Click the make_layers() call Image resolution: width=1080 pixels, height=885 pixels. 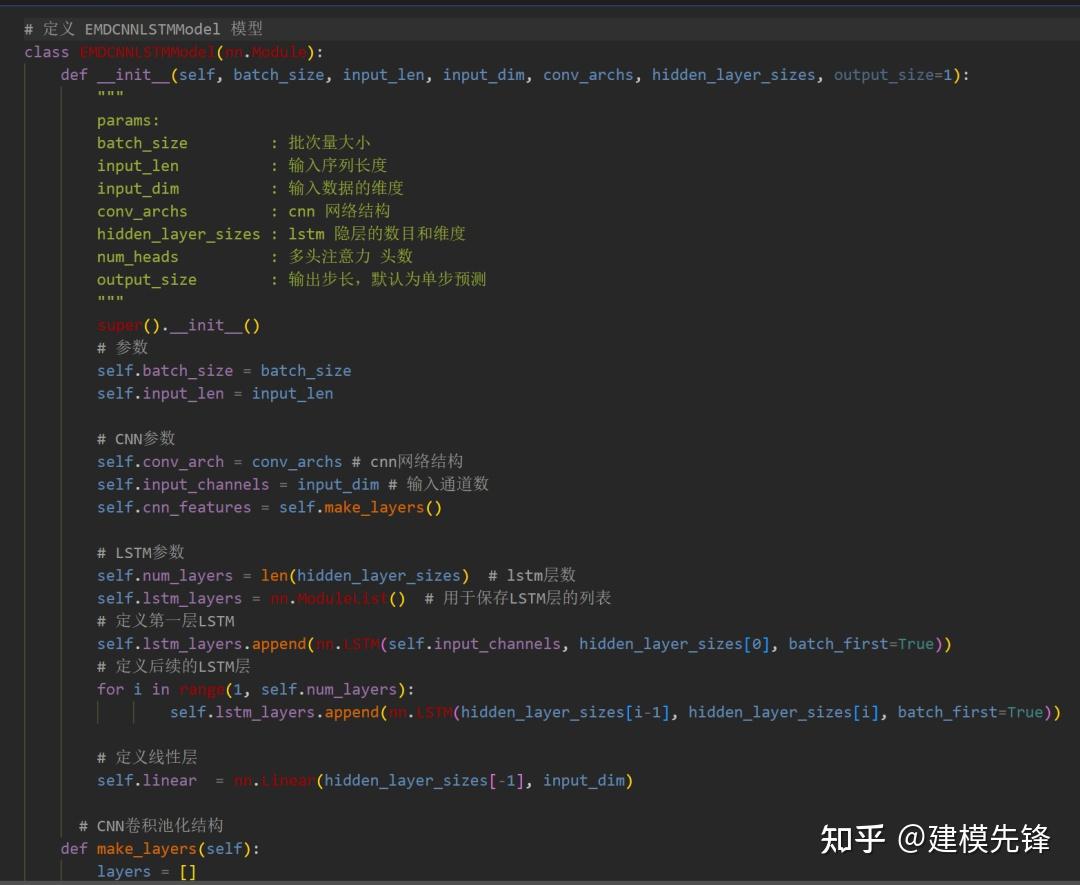pos(382,508)
